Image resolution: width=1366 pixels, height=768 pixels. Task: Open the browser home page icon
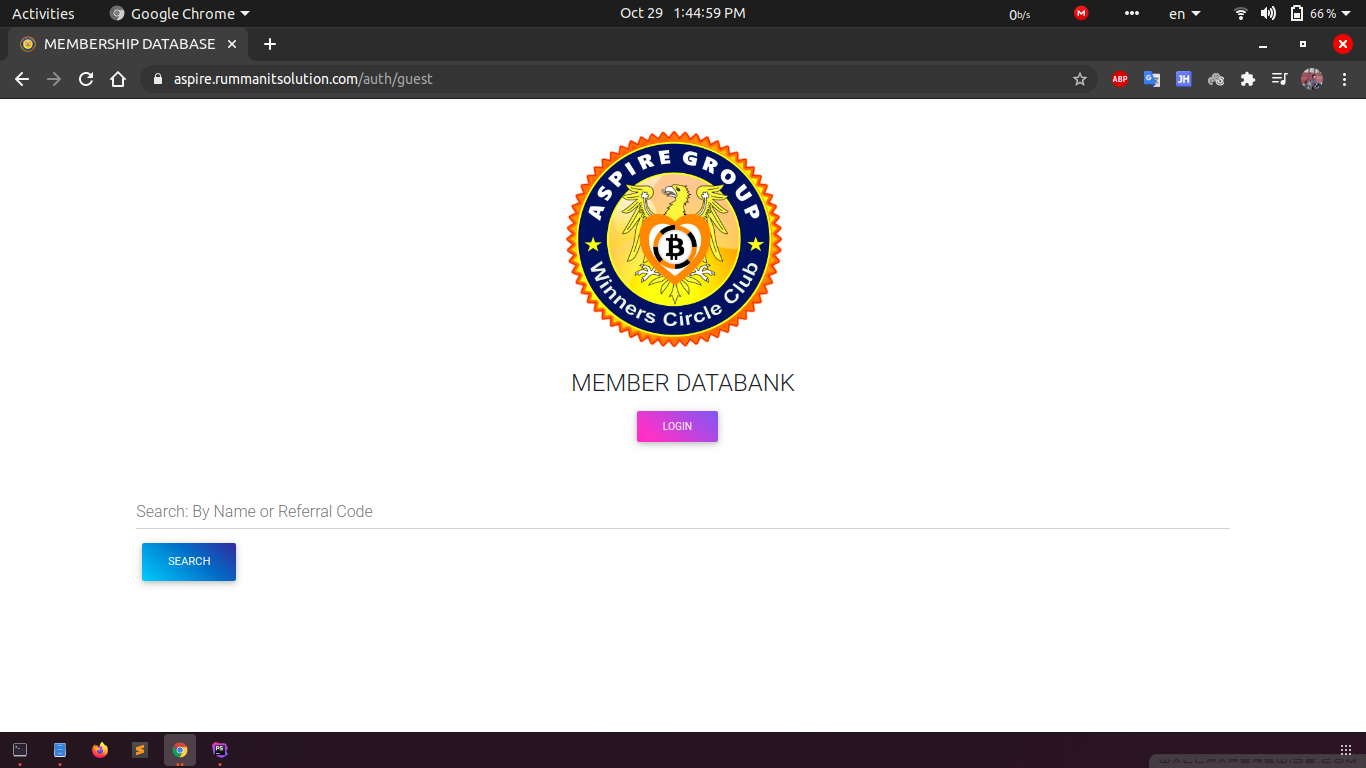click(x=118, y=79)
